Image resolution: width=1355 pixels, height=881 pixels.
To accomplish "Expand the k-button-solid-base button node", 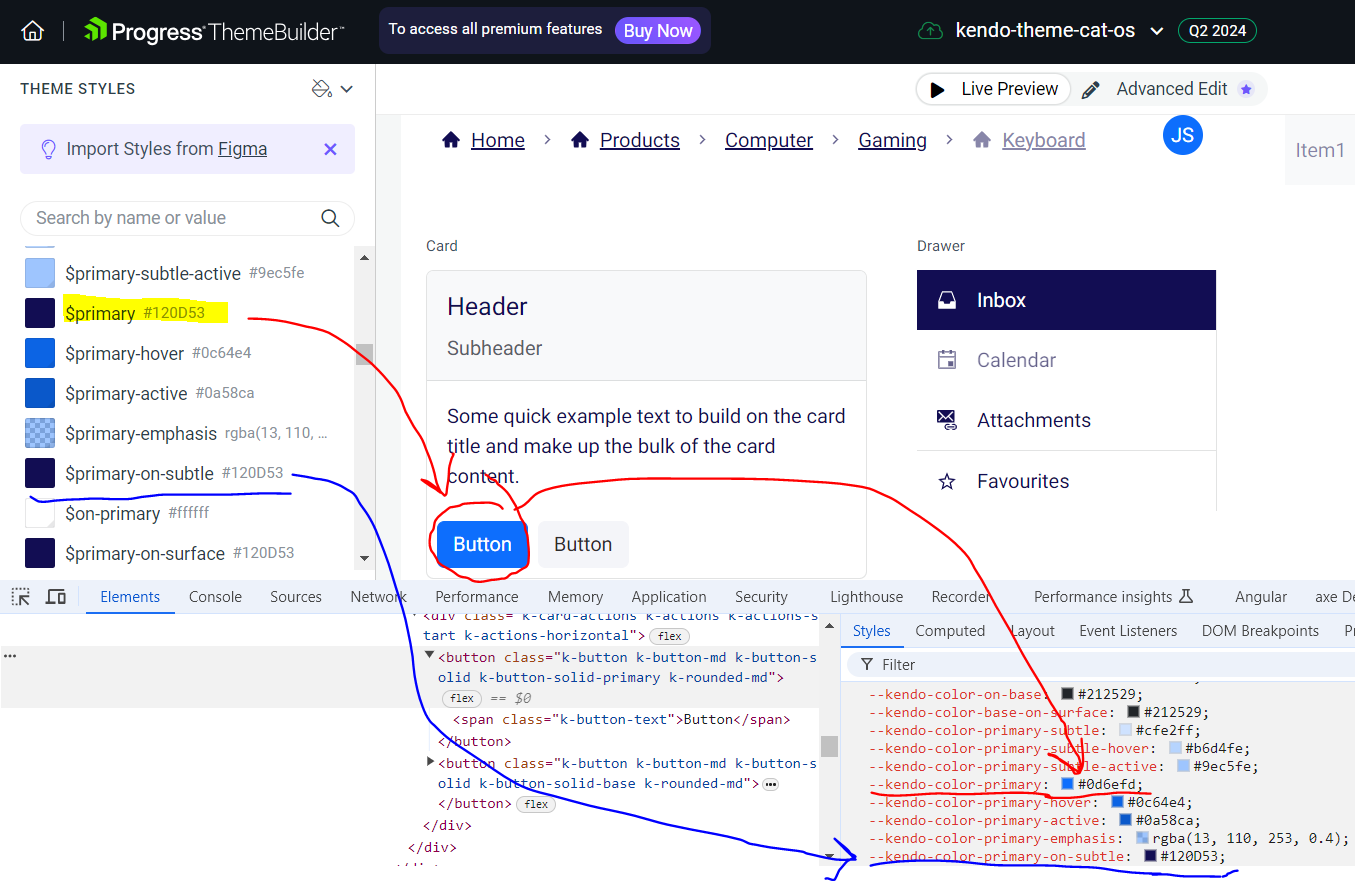I will [x=430, y=762].
